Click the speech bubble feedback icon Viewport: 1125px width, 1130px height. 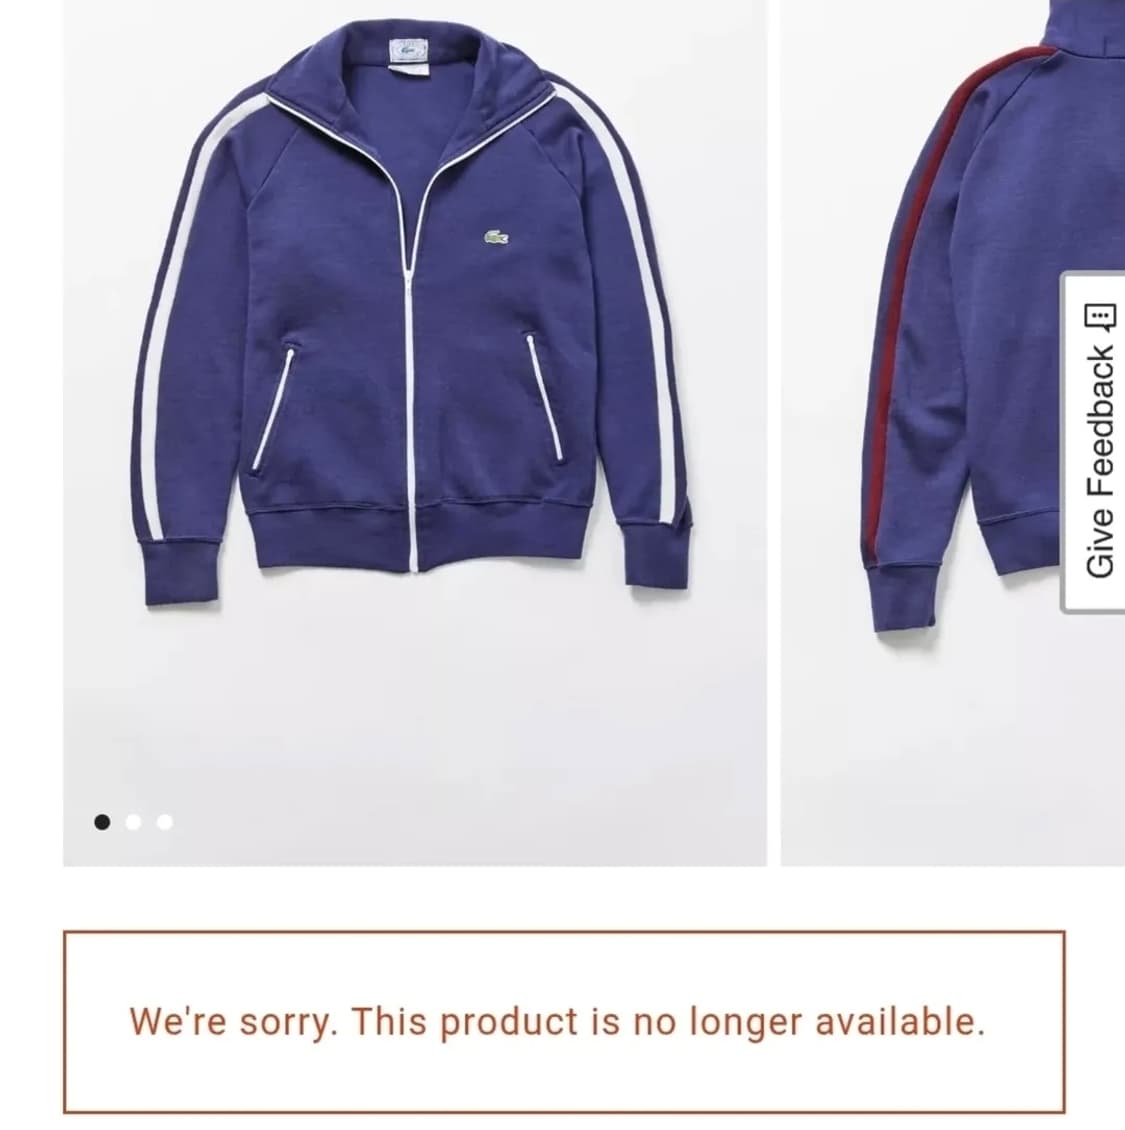[x=1100, y=317]
